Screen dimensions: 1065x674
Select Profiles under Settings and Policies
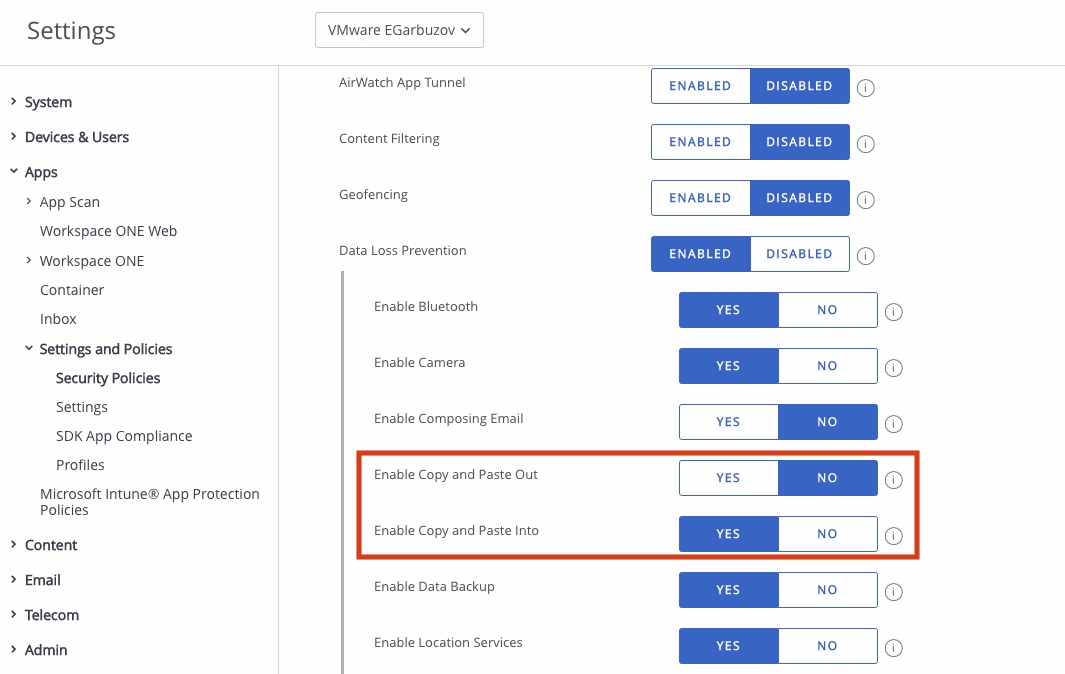pyautogui.click(x=80, y=465)
